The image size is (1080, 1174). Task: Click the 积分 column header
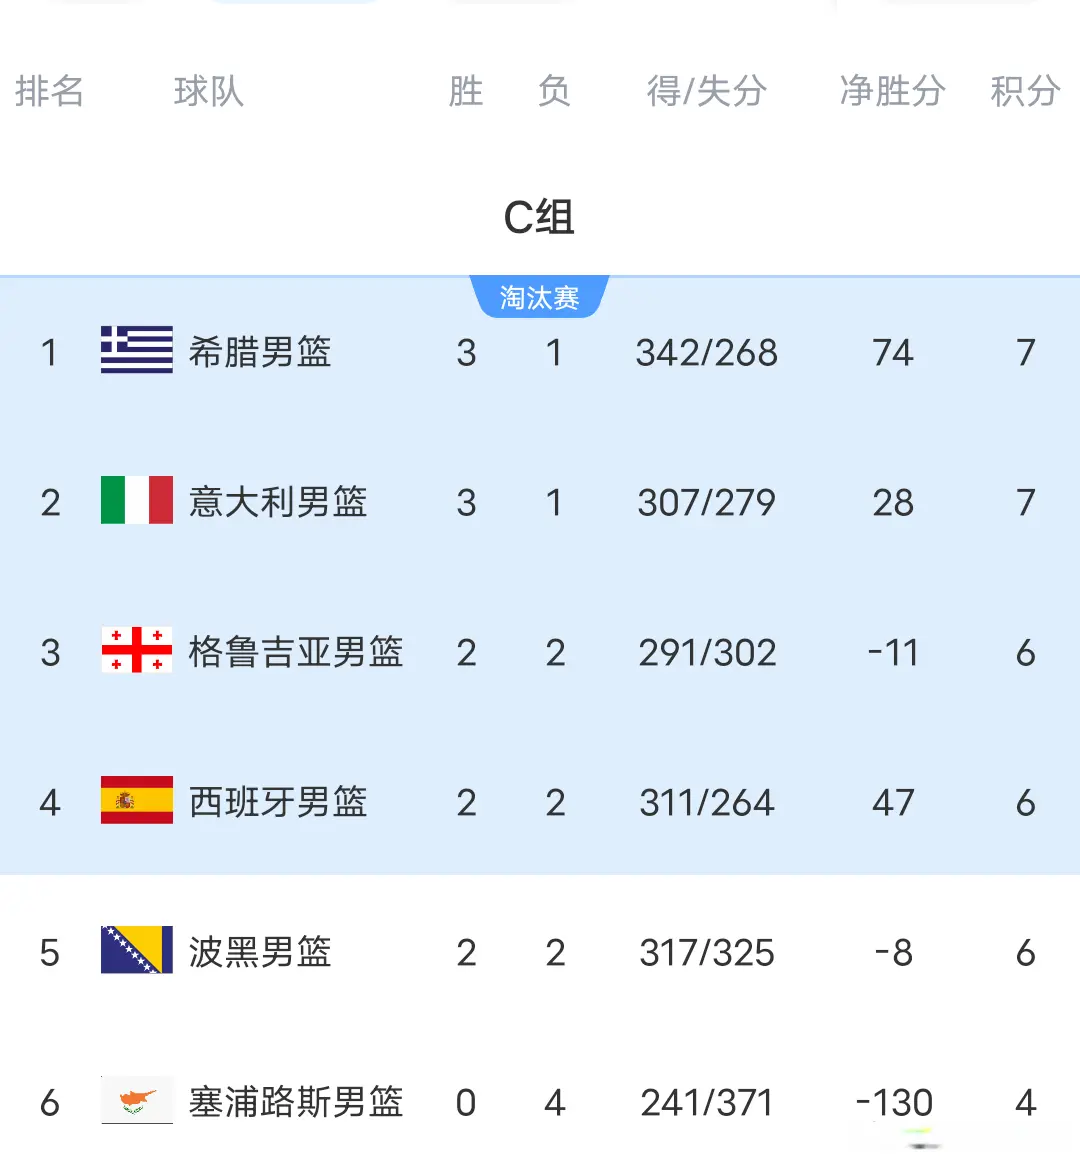pyautogui.click(x=1025, y=91)
